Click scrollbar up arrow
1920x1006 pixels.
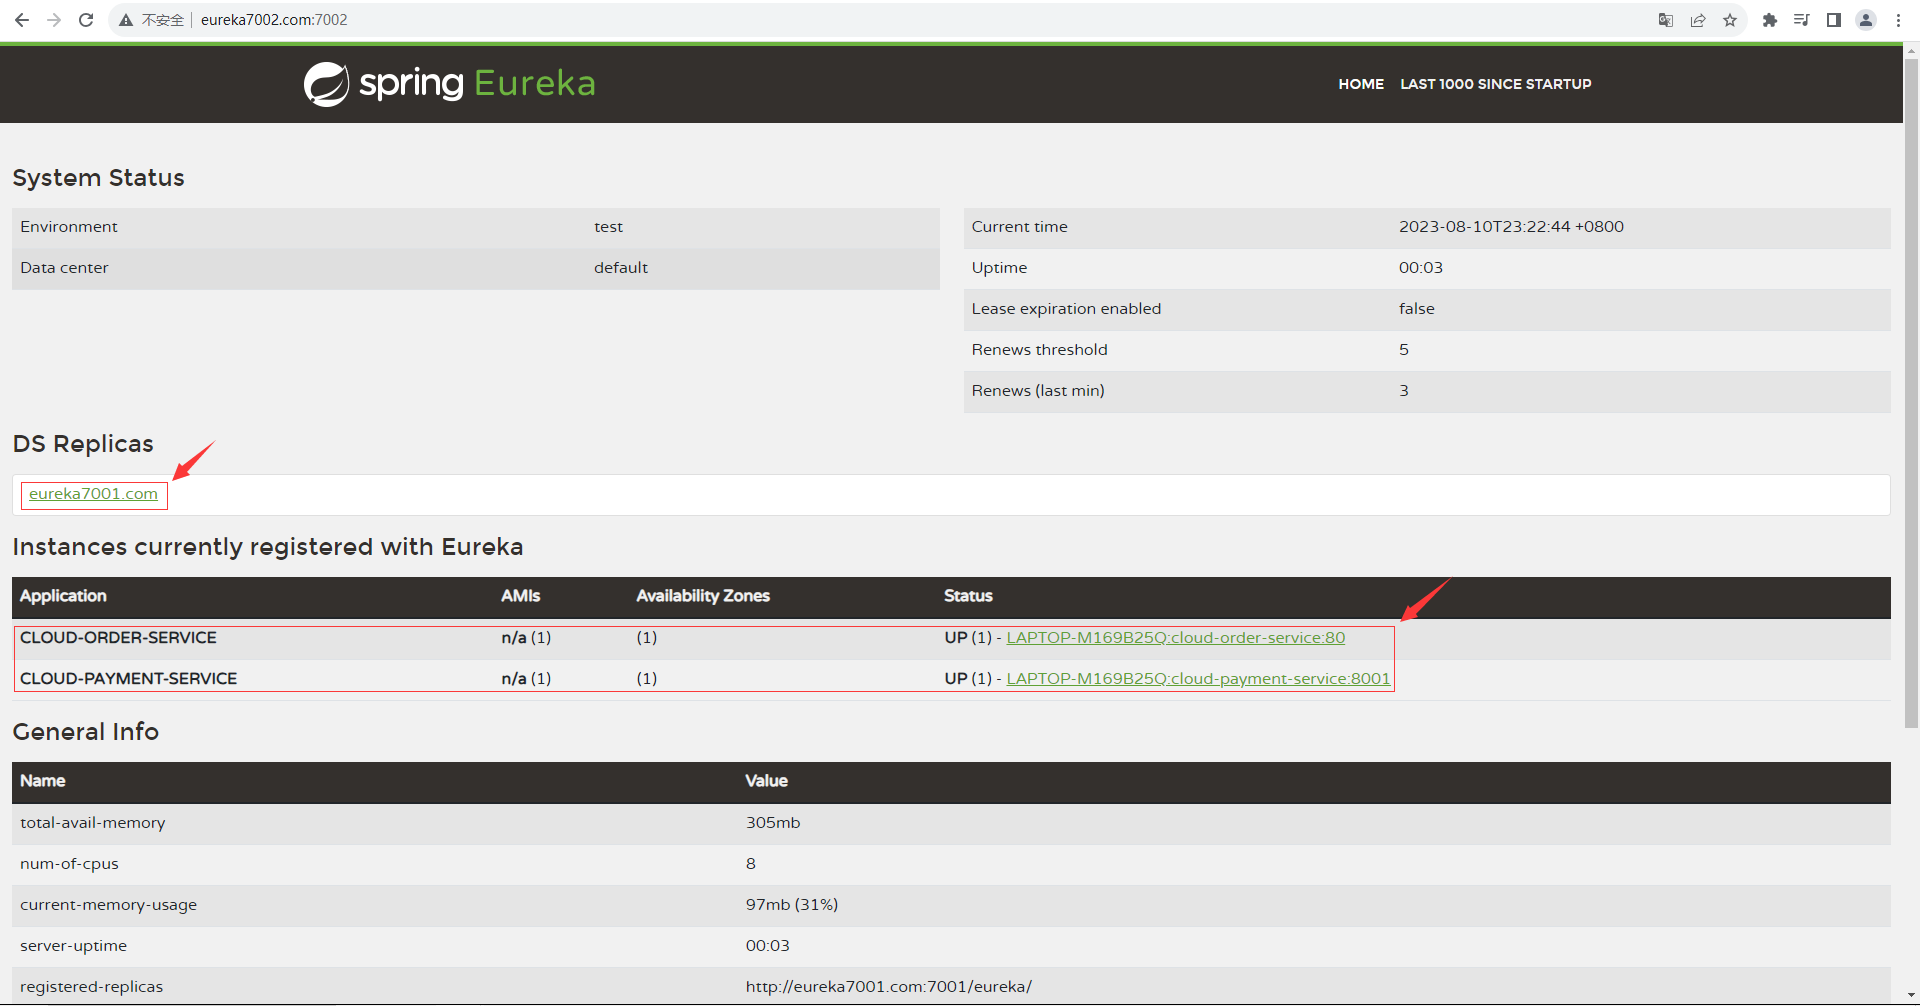click(1911, 49)
